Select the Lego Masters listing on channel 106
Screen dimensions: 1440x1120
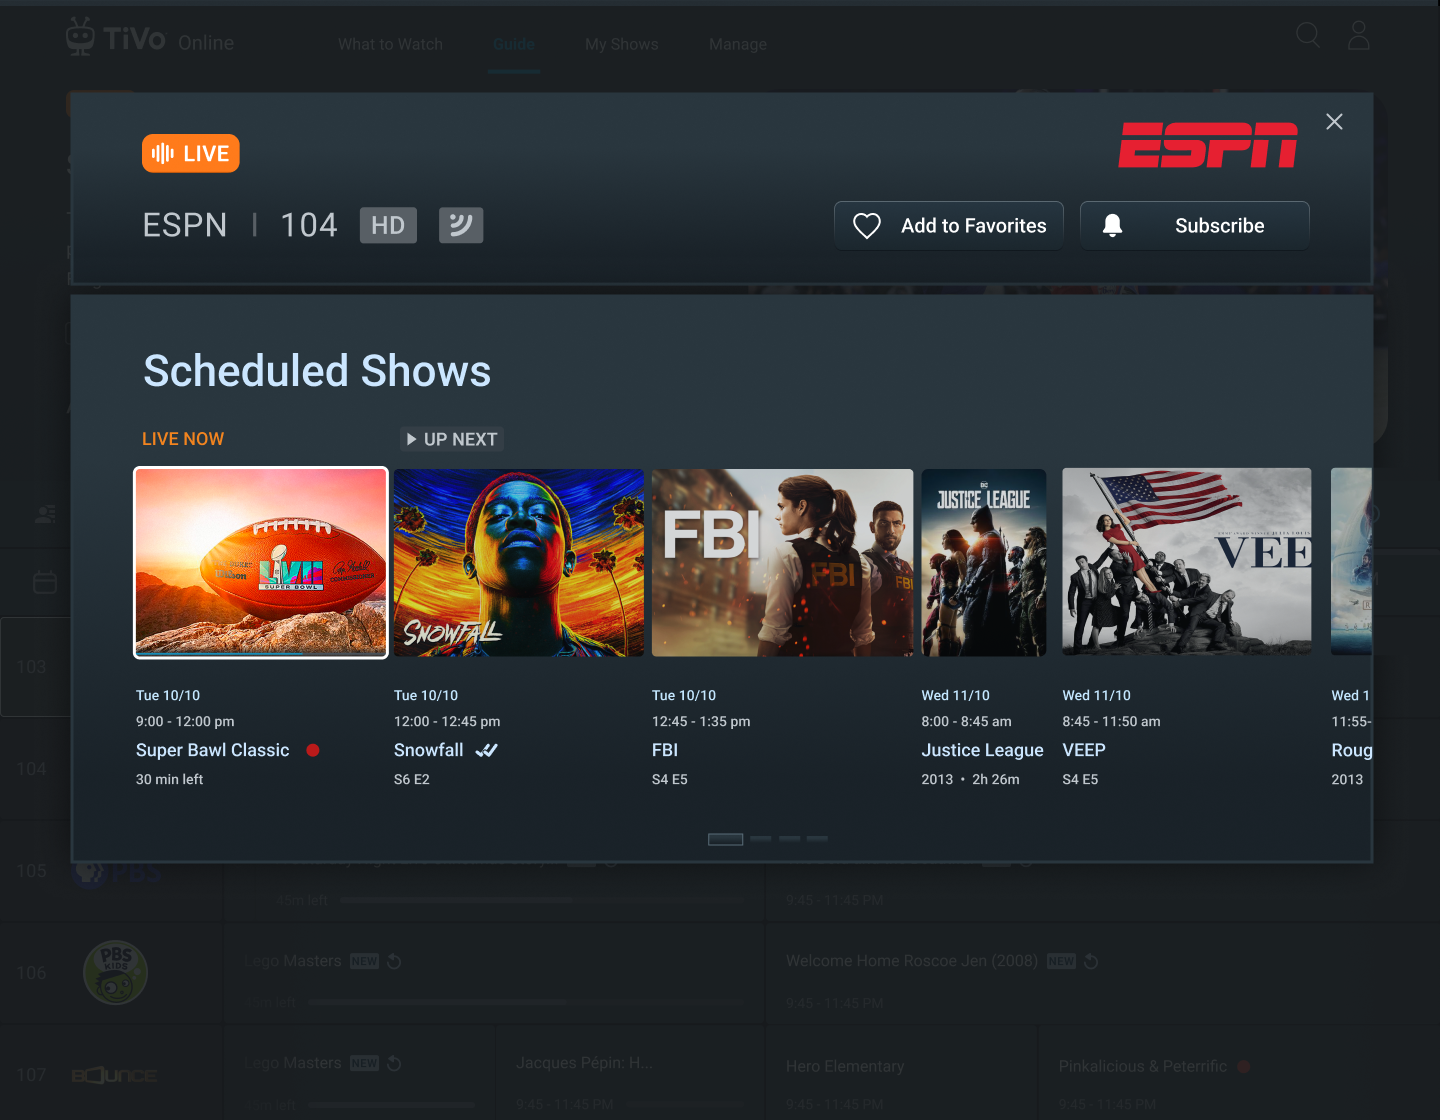tap(293, 961)
